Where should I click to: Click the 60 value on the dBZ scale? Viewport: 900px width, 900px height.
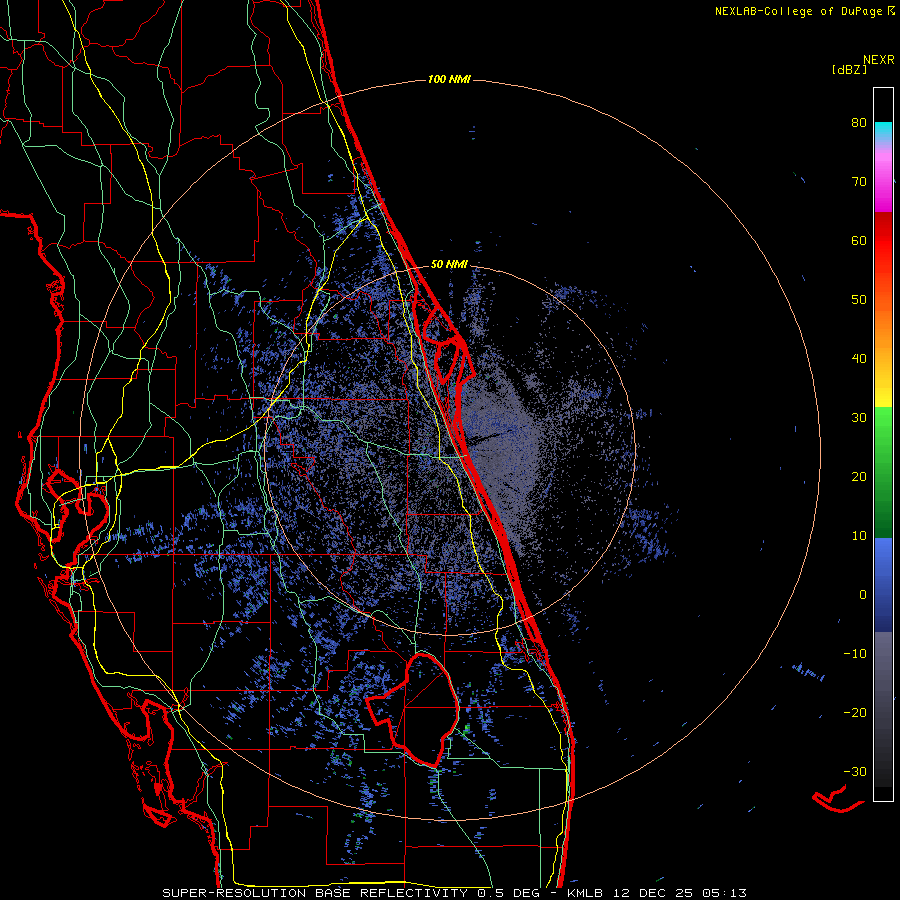(859, 240)
